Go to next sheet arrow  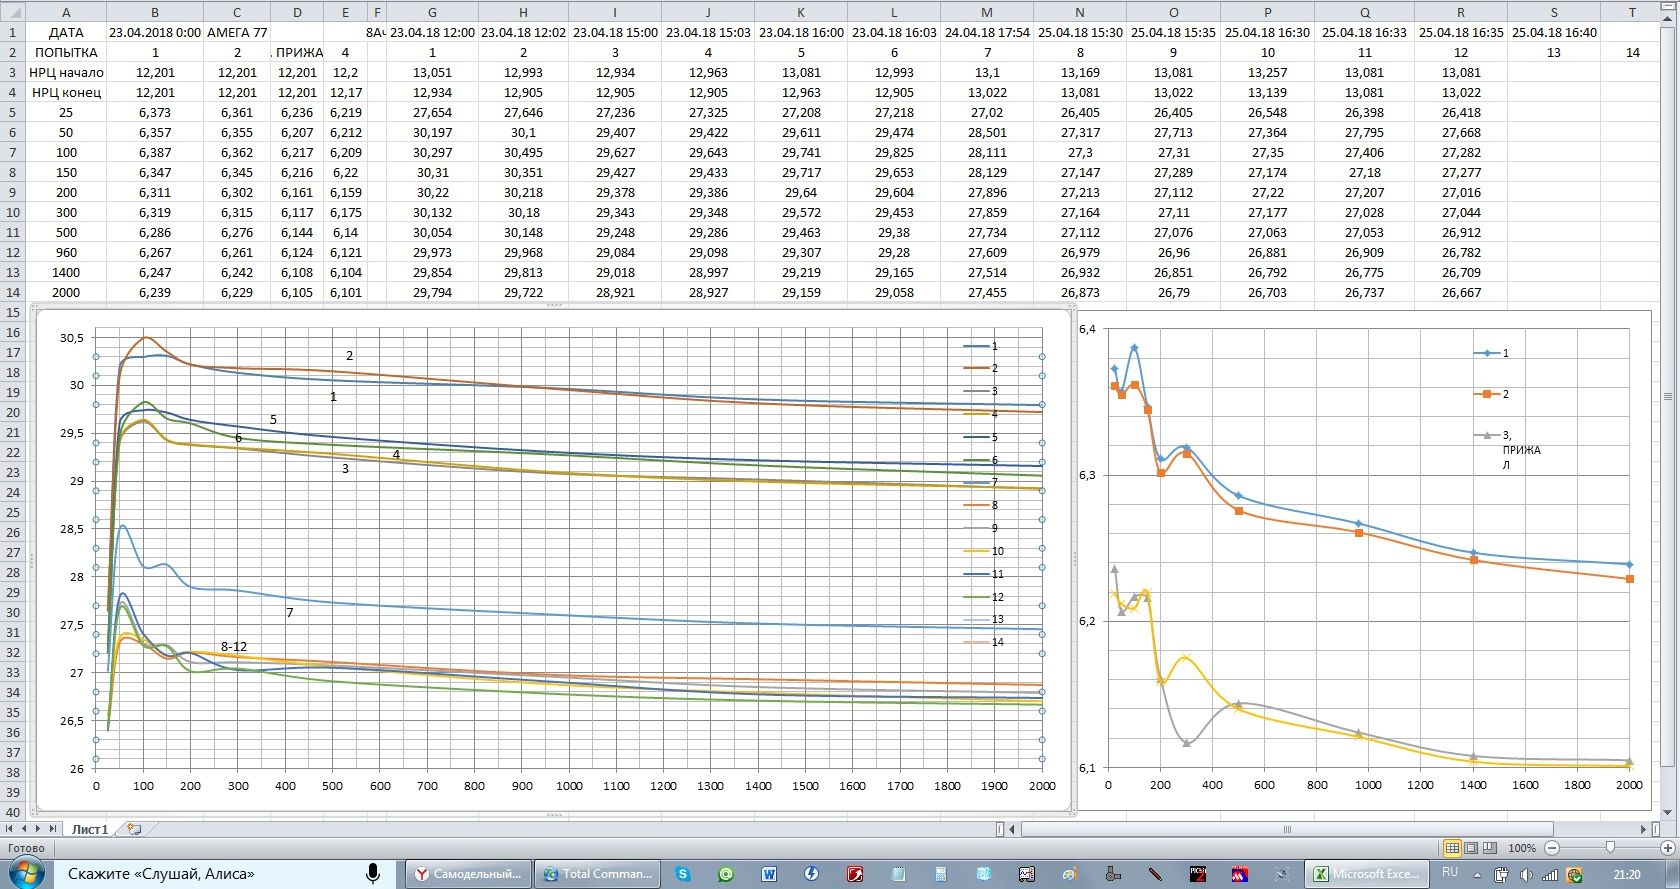coord(39,829)
